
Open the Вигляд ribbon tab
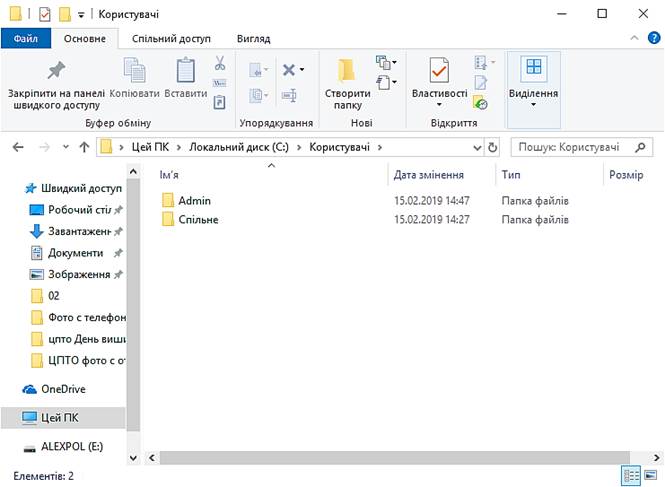(253, 39)
